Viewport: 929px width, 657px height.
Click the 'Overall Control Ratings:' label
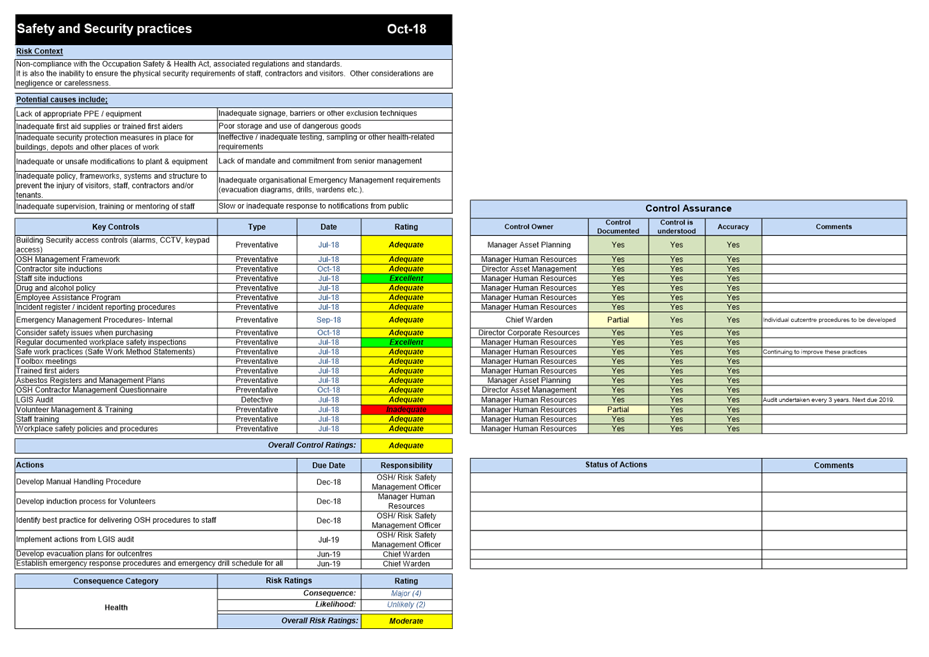312,445
